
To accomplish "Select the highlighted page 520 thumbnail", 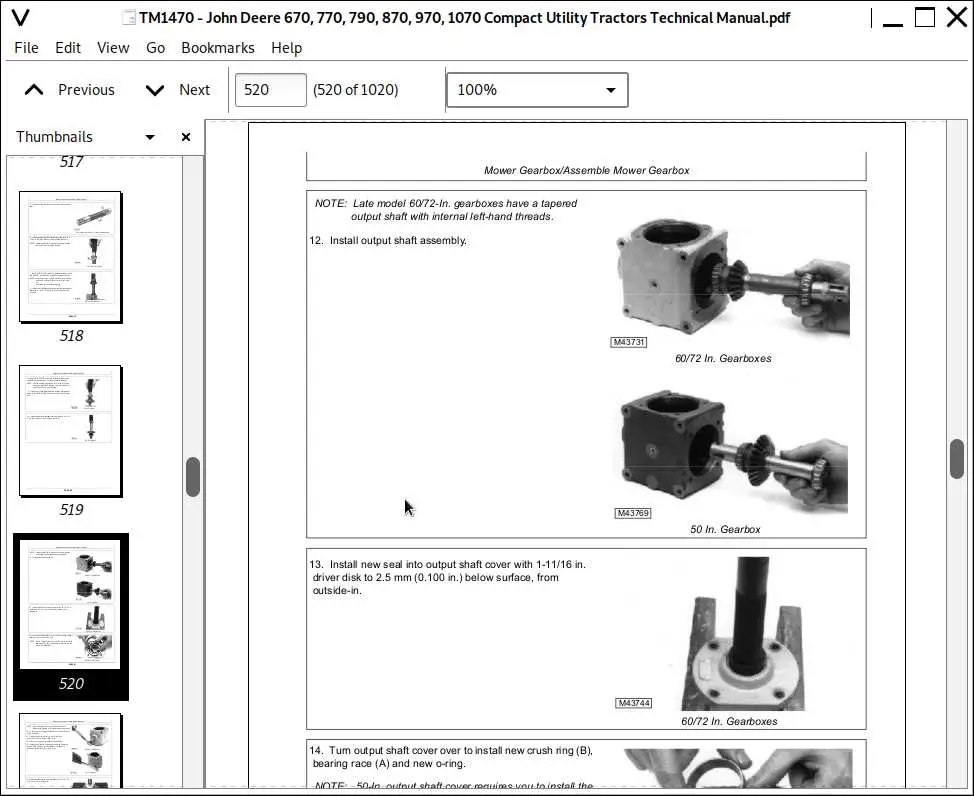I will pyautogui.click(x=70, y=605).
